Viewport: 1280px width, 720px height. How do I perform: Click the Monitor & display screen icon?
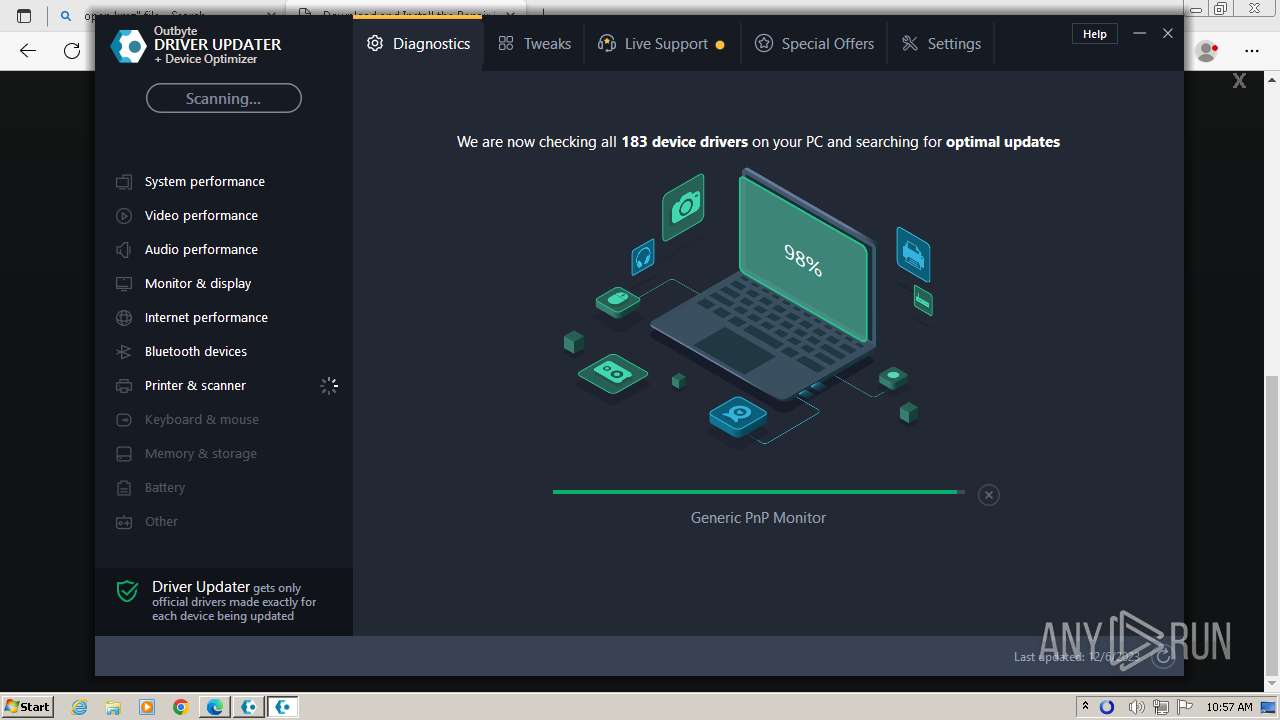(x=124, y=284)
